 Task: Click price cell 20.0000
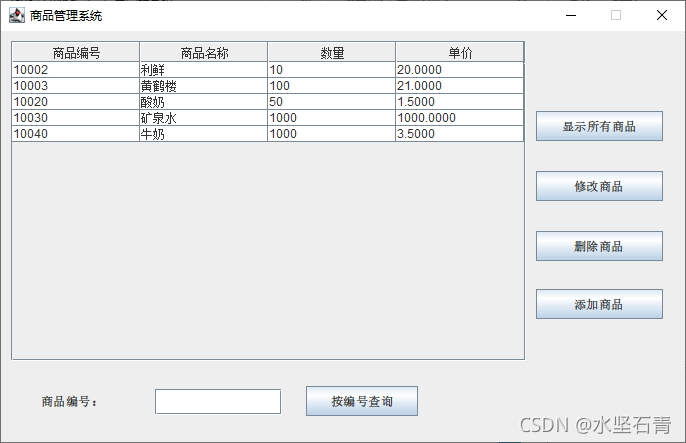(x=460, y=70)
